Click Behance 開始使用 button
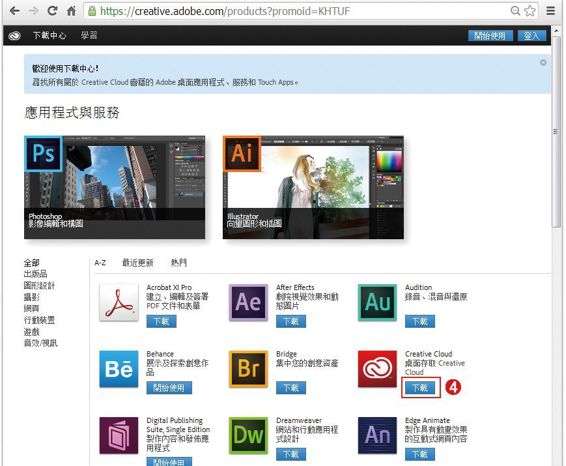The width and height of the screenshot is (566, 466). pyautogui.click(x=169, y=388)
